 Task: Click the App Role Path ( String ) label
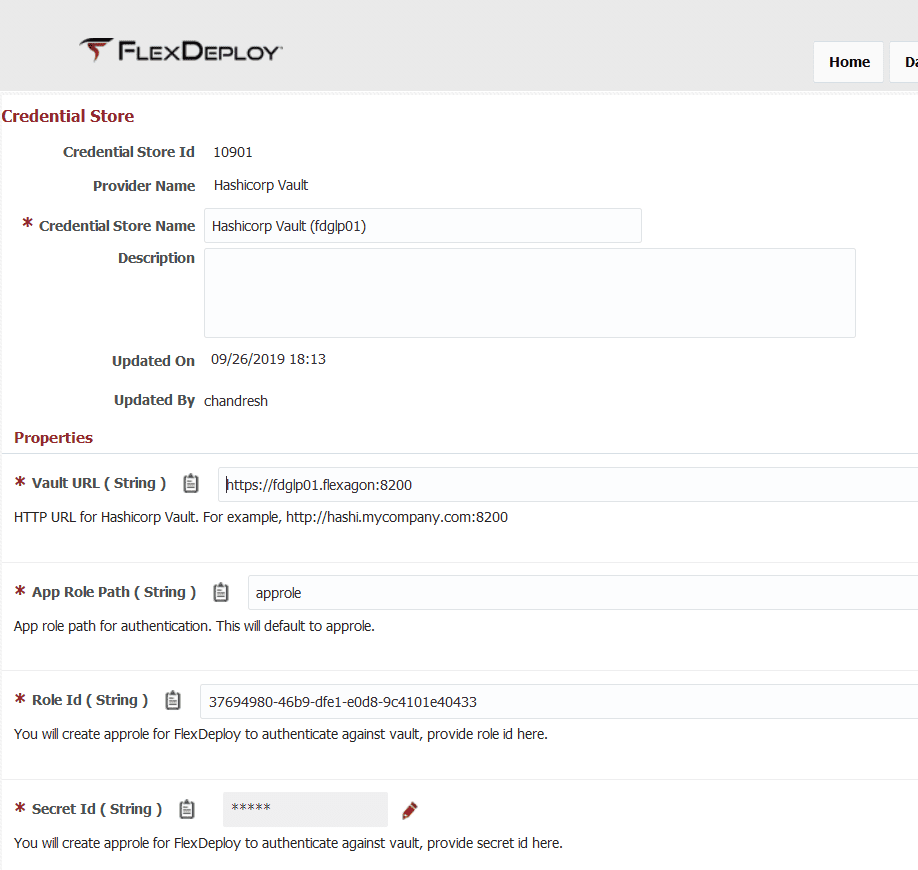[x=114, y=592]
